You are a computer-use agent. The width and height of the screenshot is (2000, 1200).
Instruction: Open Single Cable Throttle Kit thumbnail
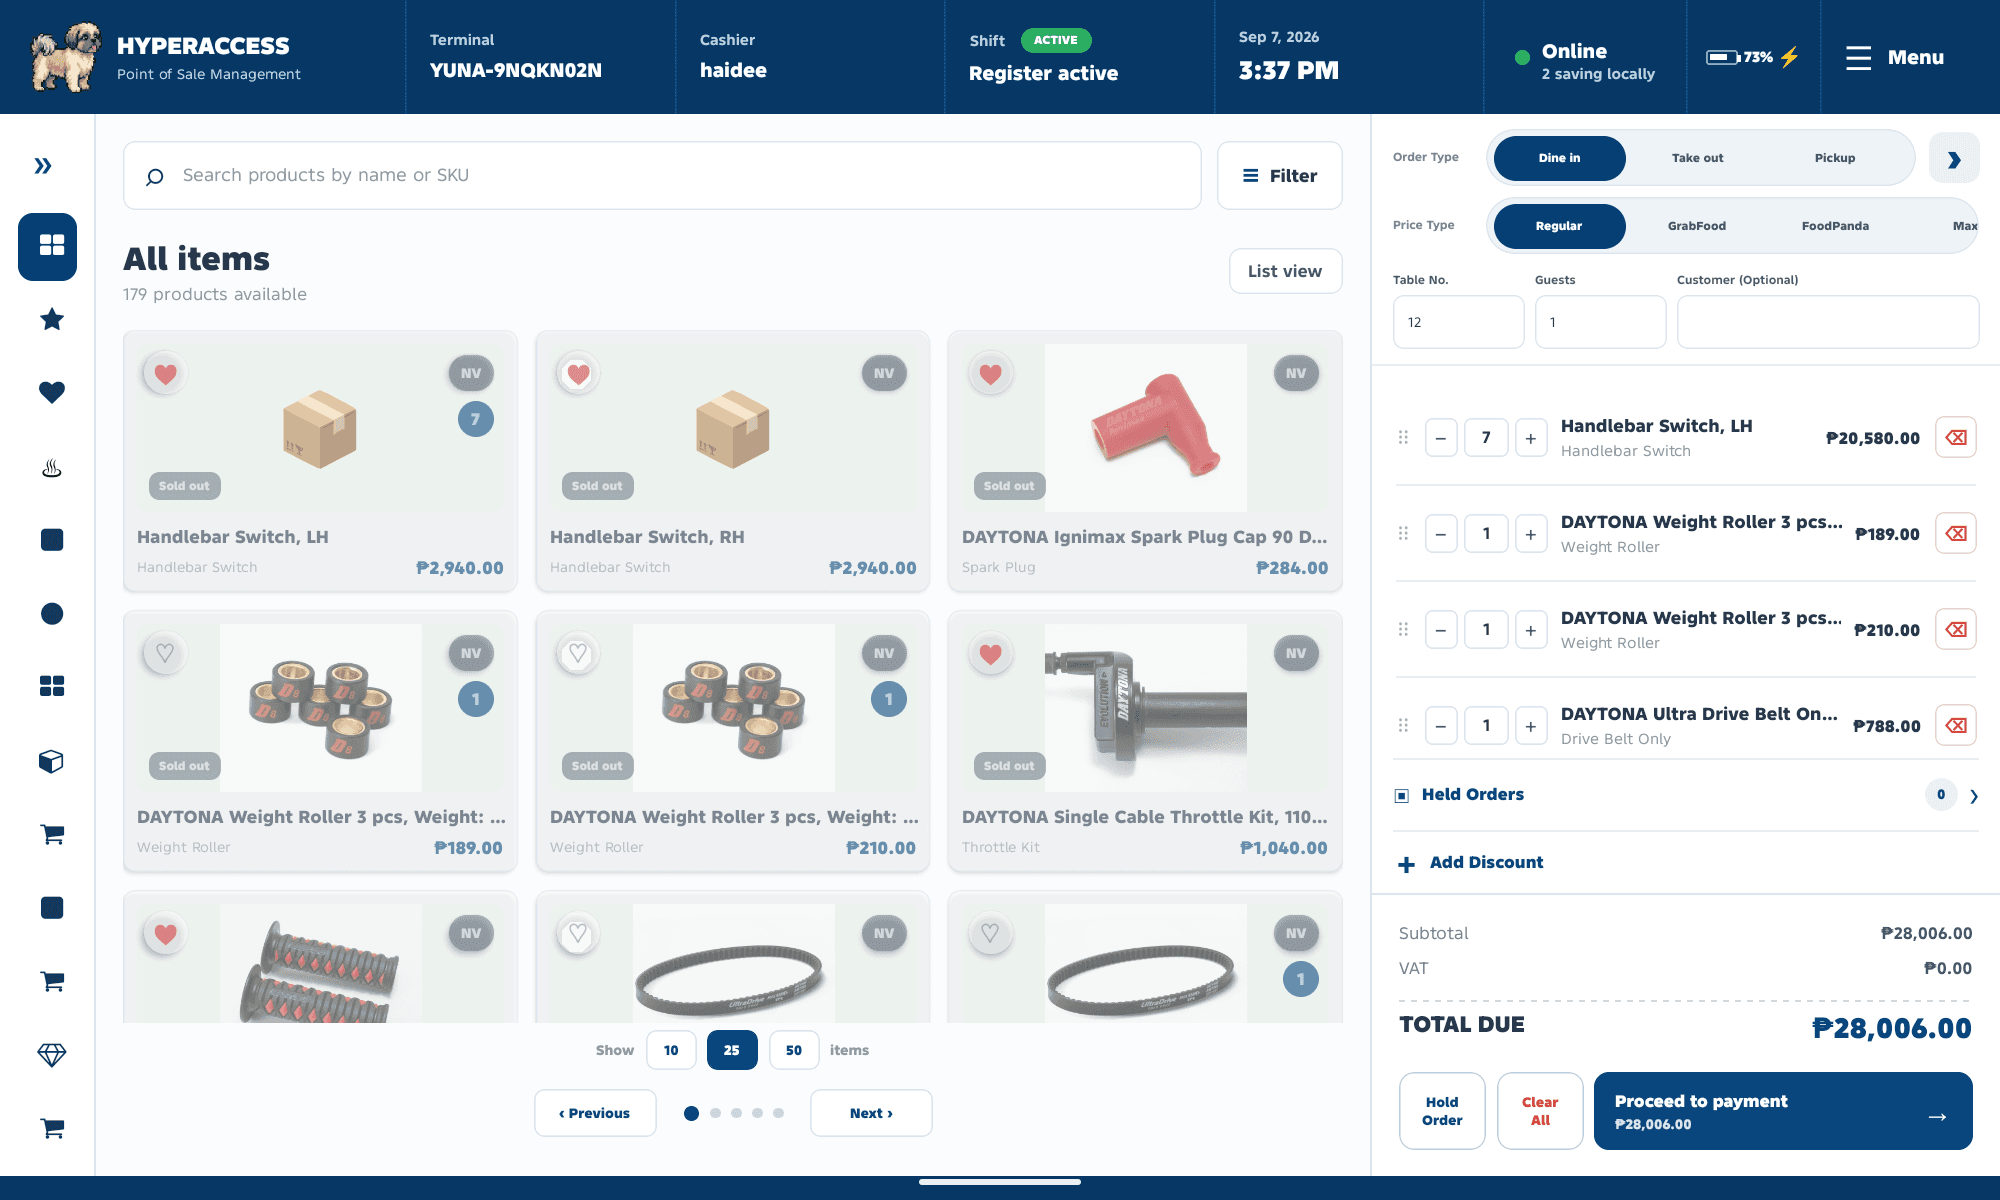click(x=1146, y=708)
